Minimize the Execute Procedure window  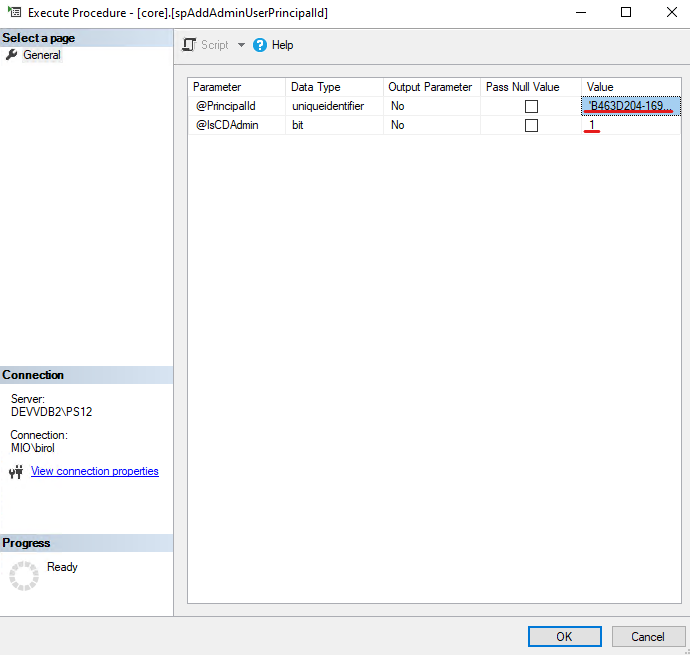point(581,12)
